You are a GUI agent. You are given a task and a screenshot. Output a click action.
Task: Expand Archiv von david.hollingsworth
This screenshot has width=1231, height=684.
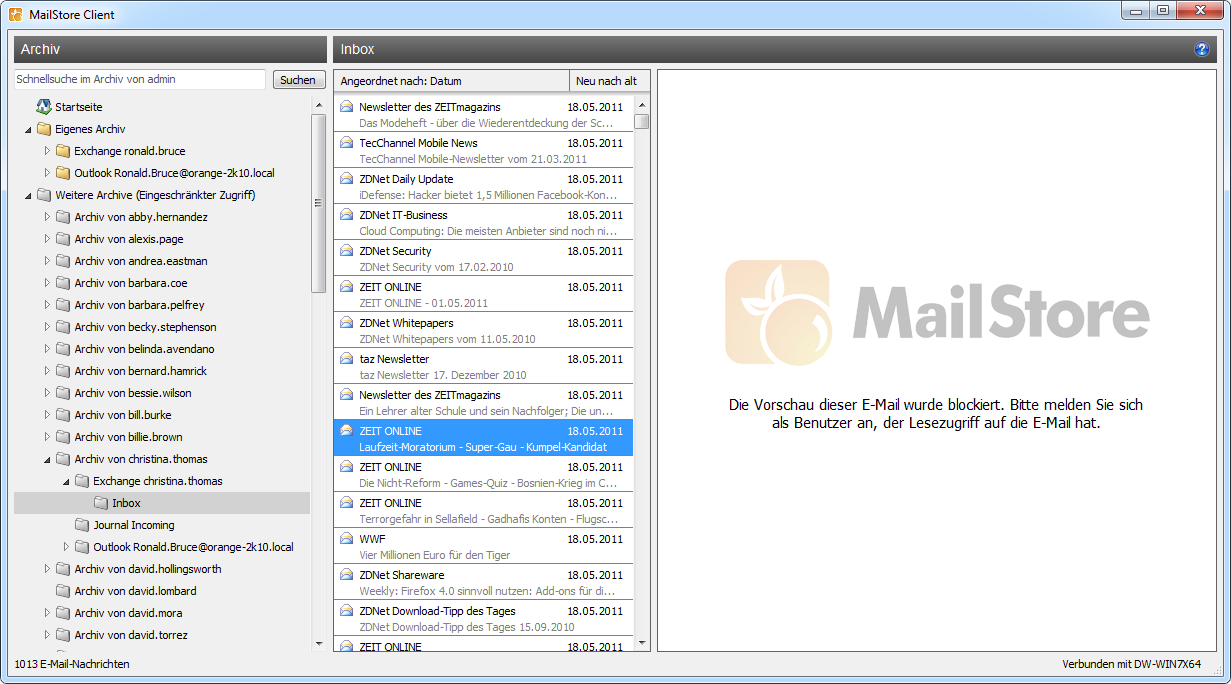point(47,569)
